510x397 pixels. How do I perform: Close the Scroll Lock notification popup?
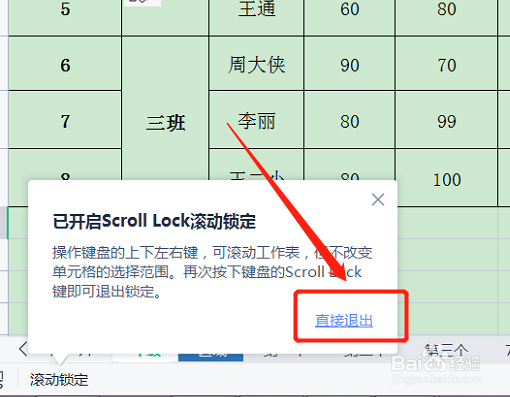[x=378, y=200]
